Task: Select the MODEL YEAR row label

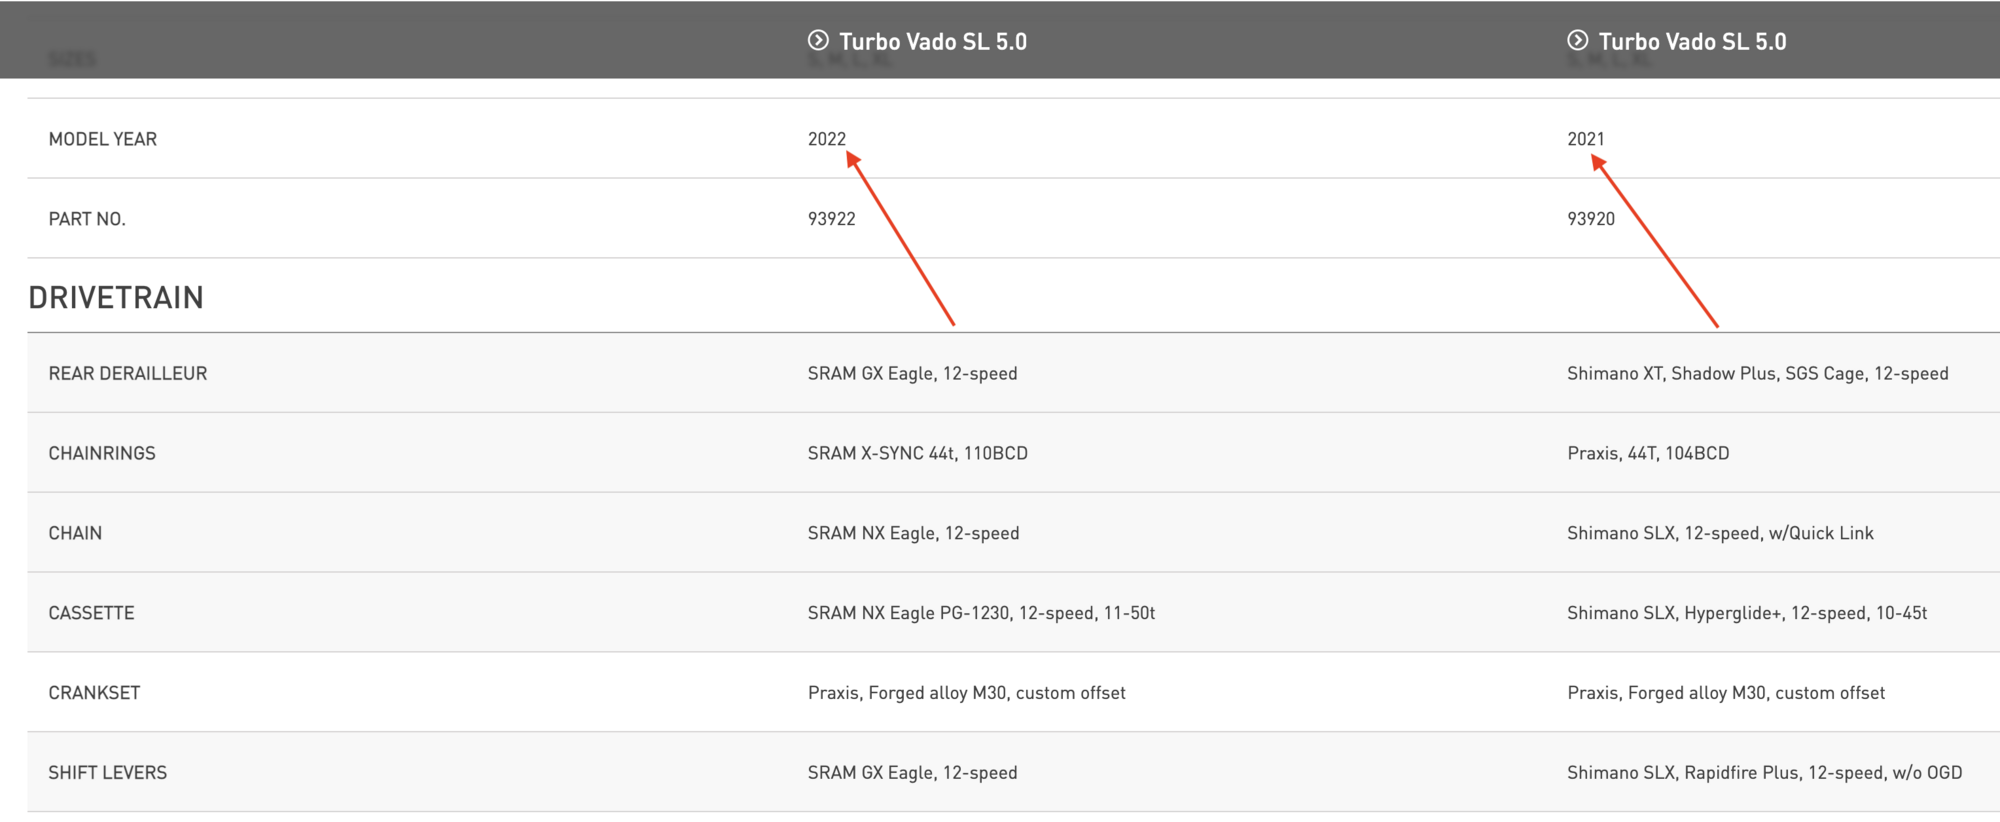Action: point(103,139)
